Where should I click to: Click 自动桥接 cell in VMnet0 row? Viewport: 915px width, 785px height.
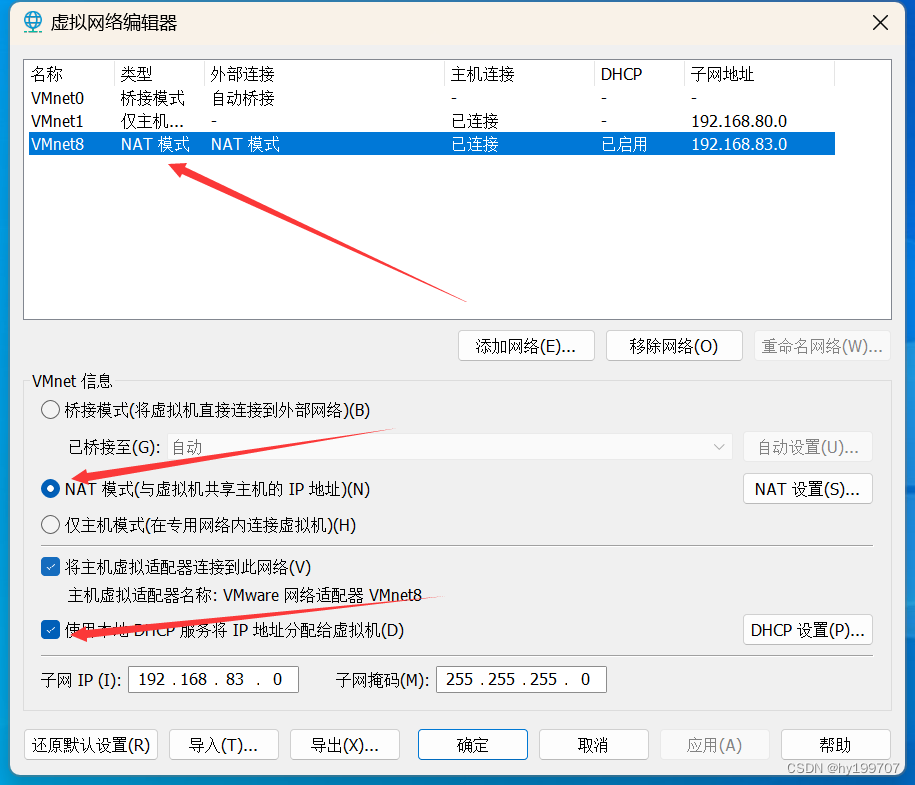pos(243,98)
